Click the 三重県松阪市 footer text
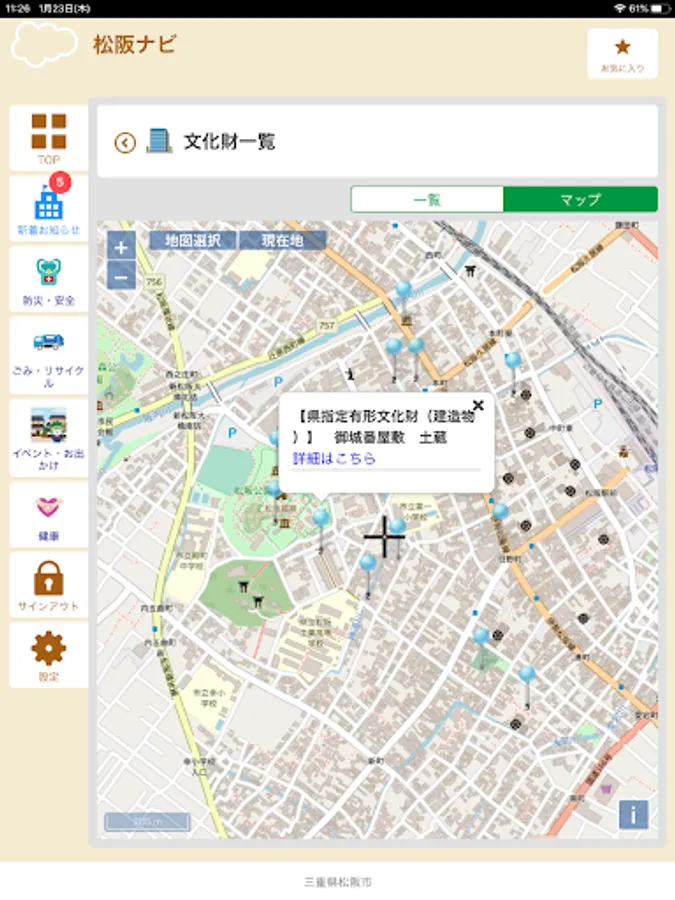The image size is (675, 900). pos(338,882)
